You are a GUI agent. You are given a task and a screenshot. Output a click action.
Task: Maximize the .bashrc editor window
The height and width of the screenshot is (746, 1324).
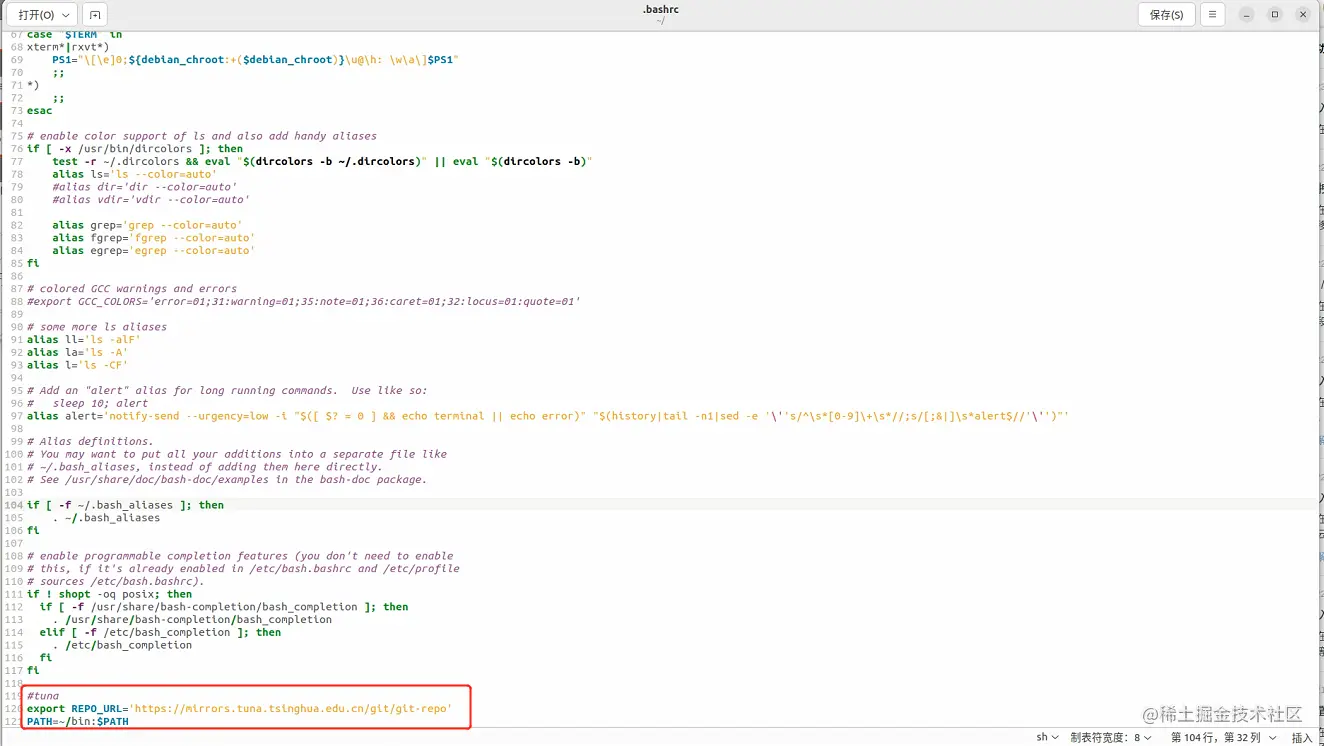(x=1274, y=15)
